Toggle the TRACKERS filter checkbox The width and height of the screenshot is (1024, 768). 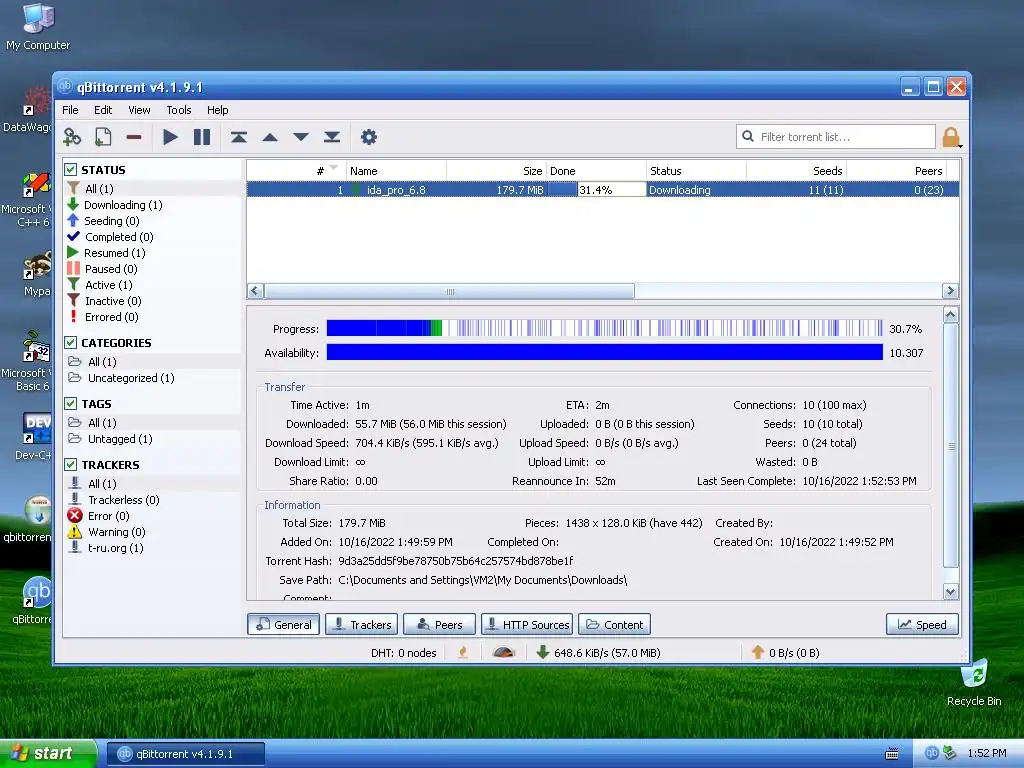[x=71, y=464]
